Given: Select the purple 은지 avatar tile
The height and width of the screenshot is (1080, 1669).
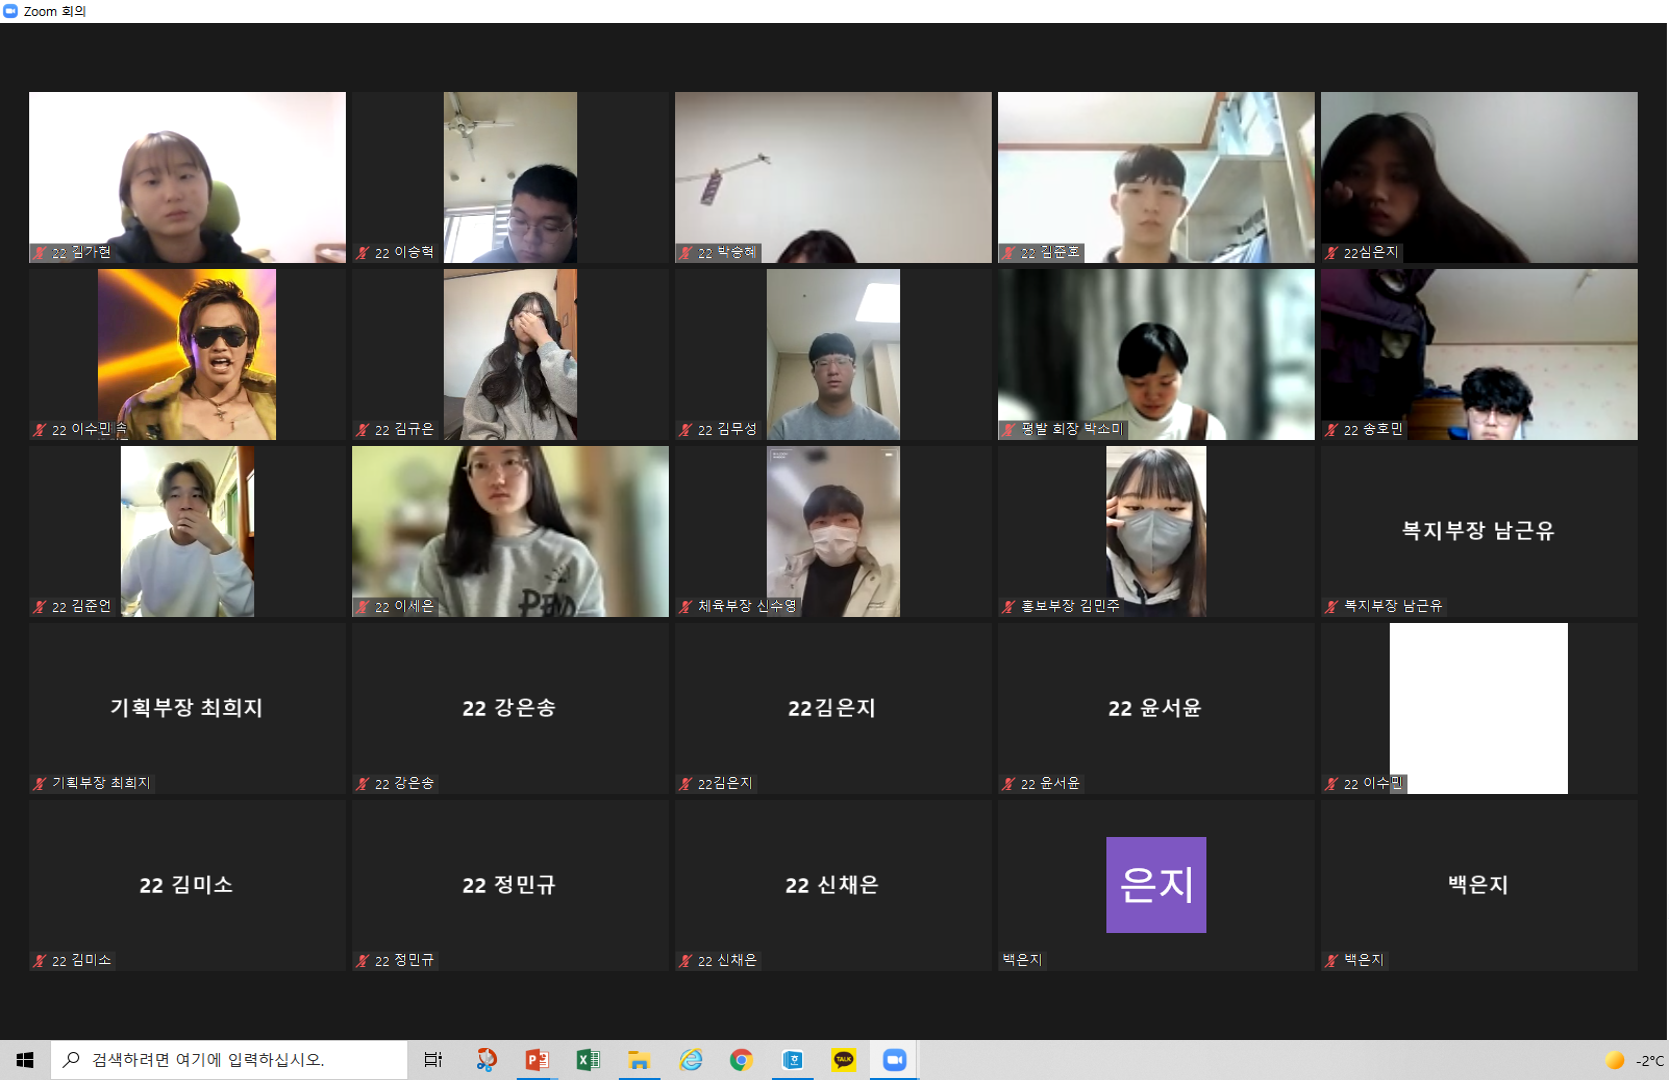Looking at the screenshot, I should coord(1155,885).
